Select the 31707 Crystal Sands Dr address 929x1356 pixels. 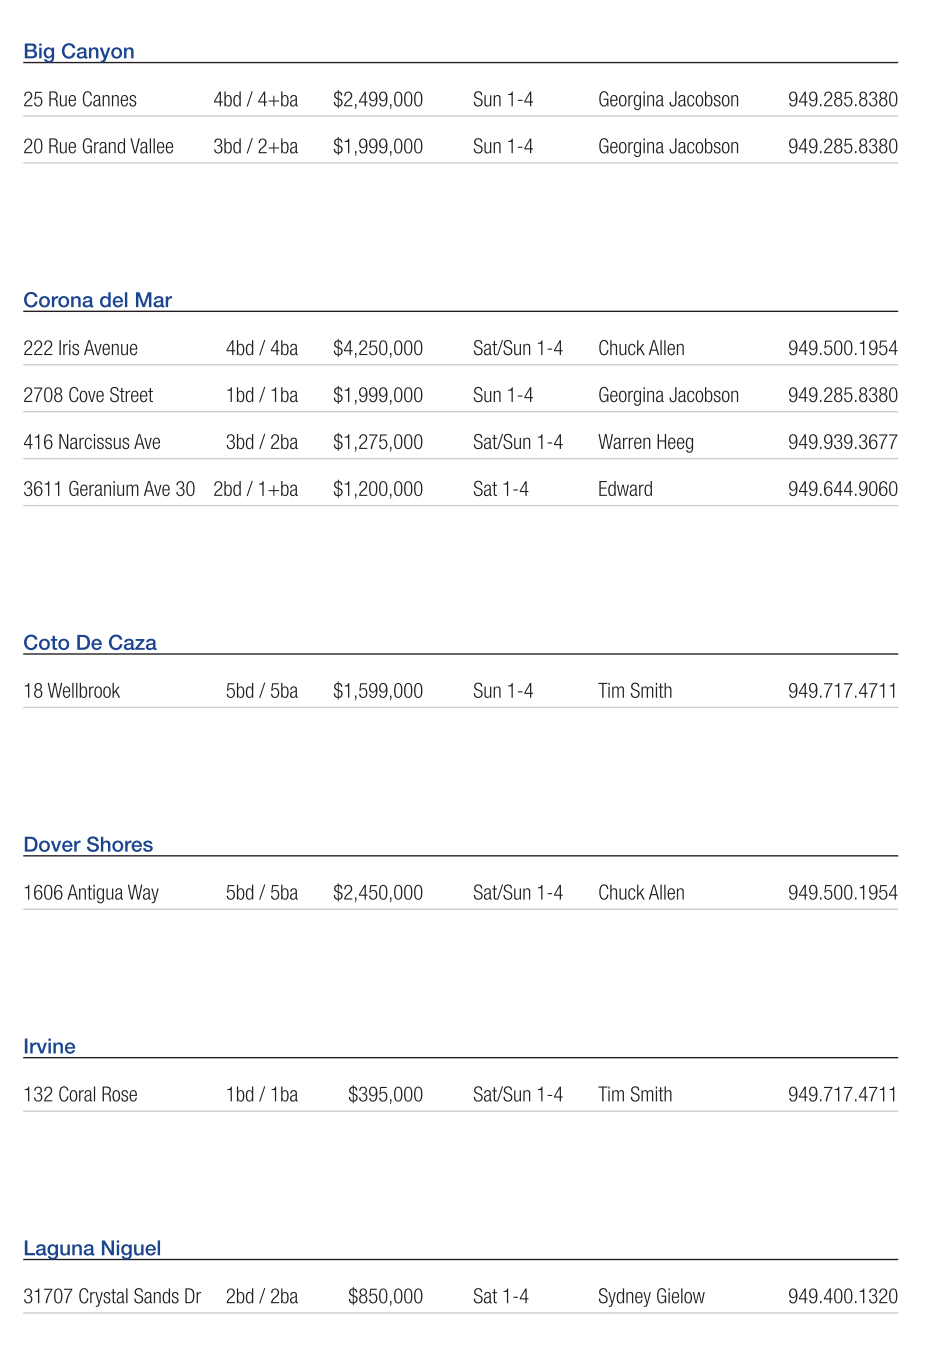112,1297
